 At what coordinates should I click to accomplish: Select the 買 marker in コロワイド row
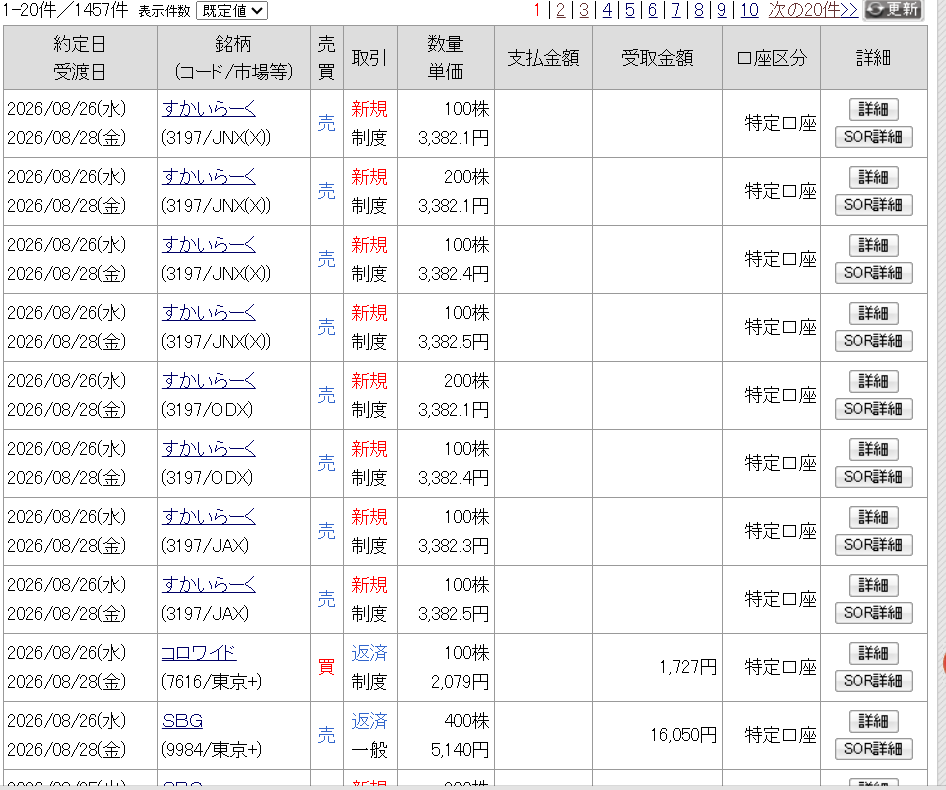point(326,667)
